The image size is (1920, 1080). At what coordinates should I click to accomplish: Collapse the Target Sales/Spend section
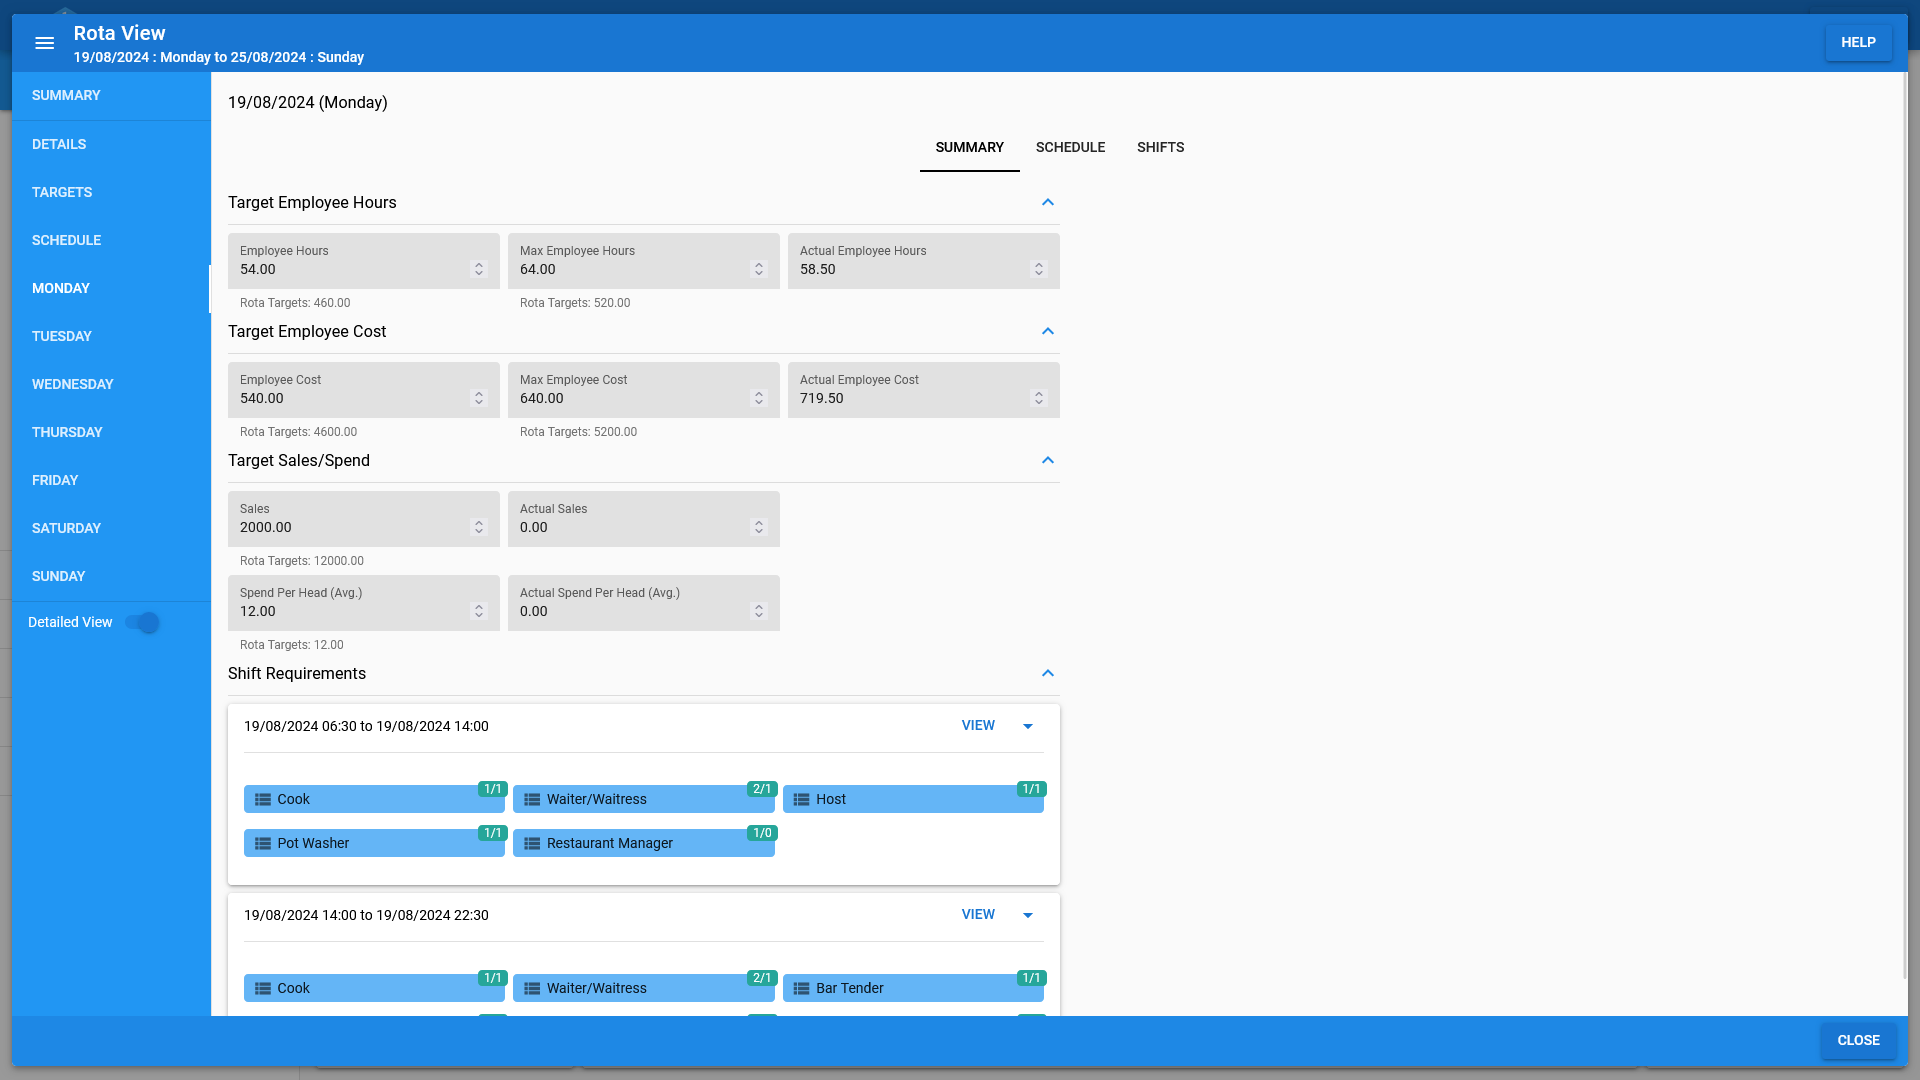click(1047, 460)
